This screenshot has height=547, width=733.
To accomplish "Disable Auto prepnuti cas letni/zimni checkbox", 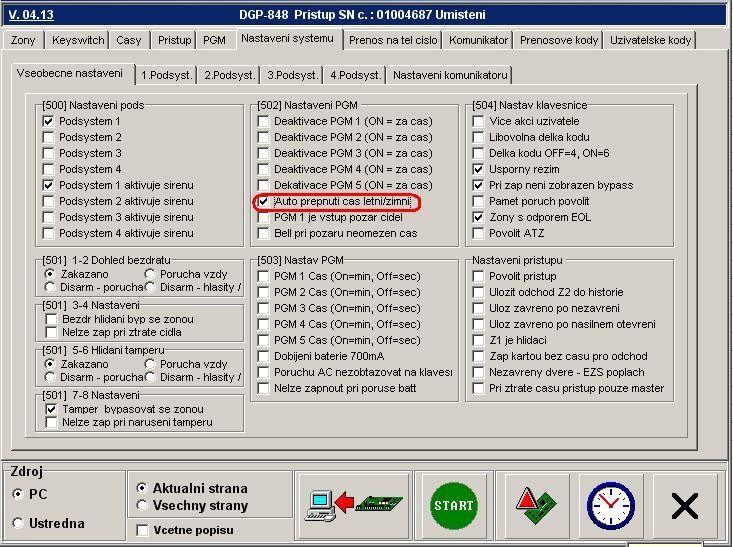I will 264,202.
